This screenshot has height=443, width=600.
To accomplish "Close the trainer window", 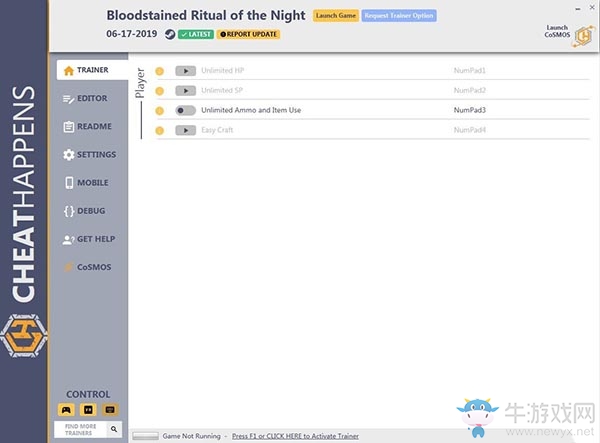I will tap(592, 8).
